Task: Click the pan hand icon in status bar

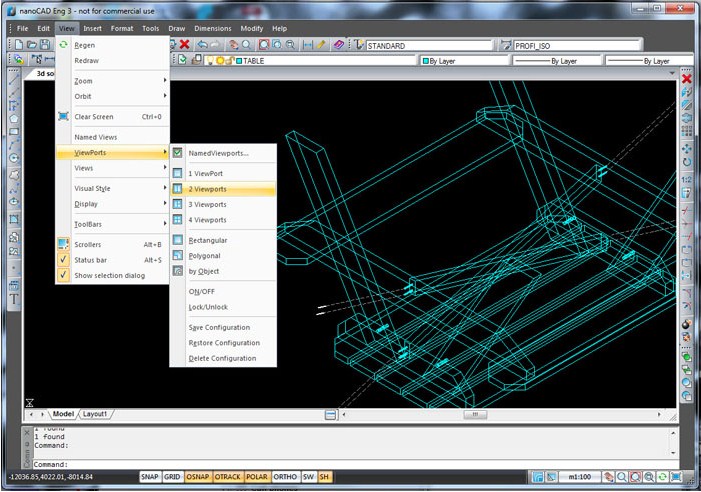Action: coord(608,477)
